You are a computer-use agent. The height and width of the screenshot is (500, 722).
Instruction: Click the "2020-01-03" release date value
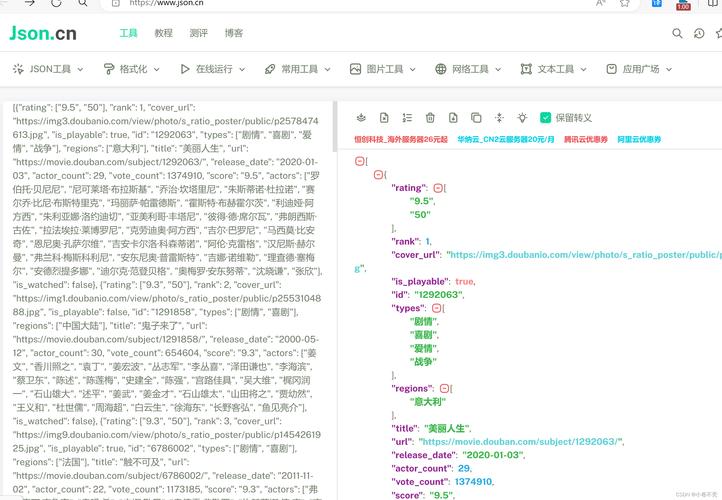click(493, 455)
